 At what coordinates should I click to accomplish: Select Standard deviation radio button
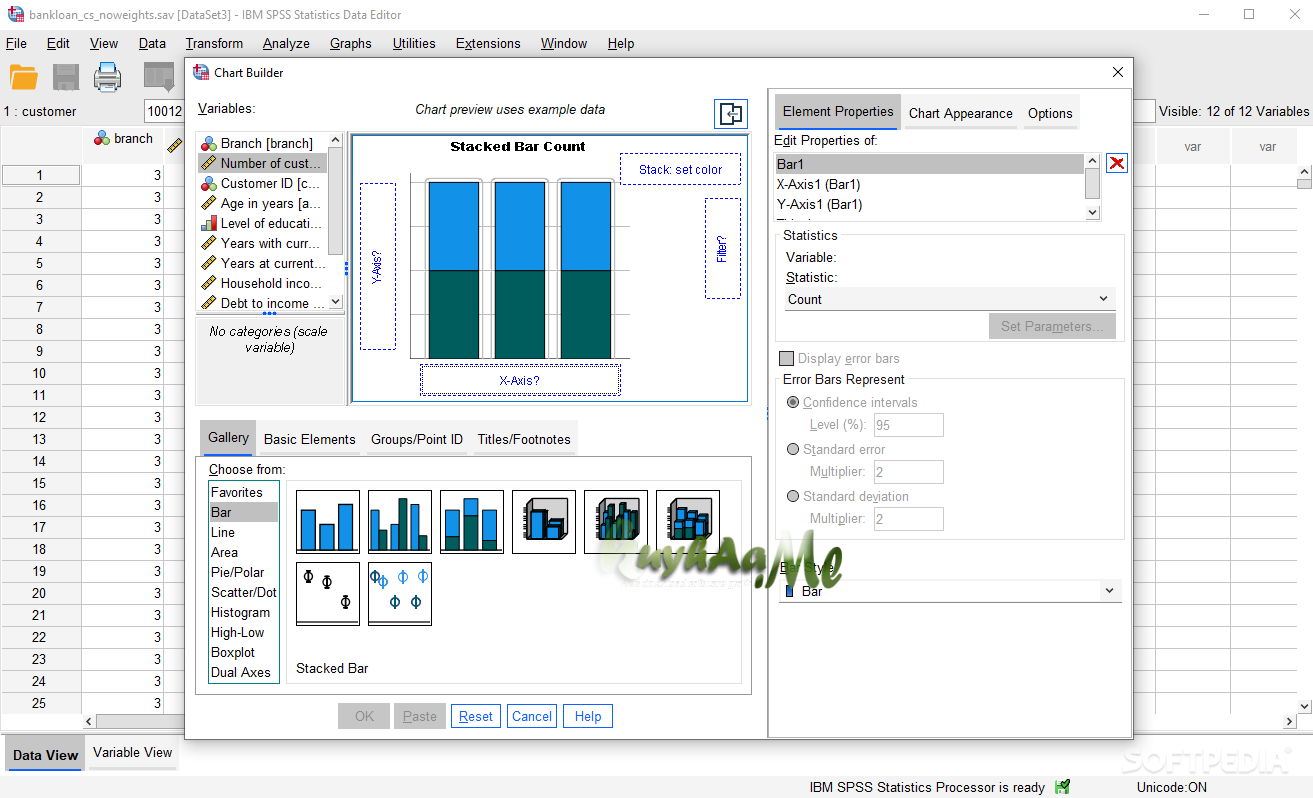793,496
